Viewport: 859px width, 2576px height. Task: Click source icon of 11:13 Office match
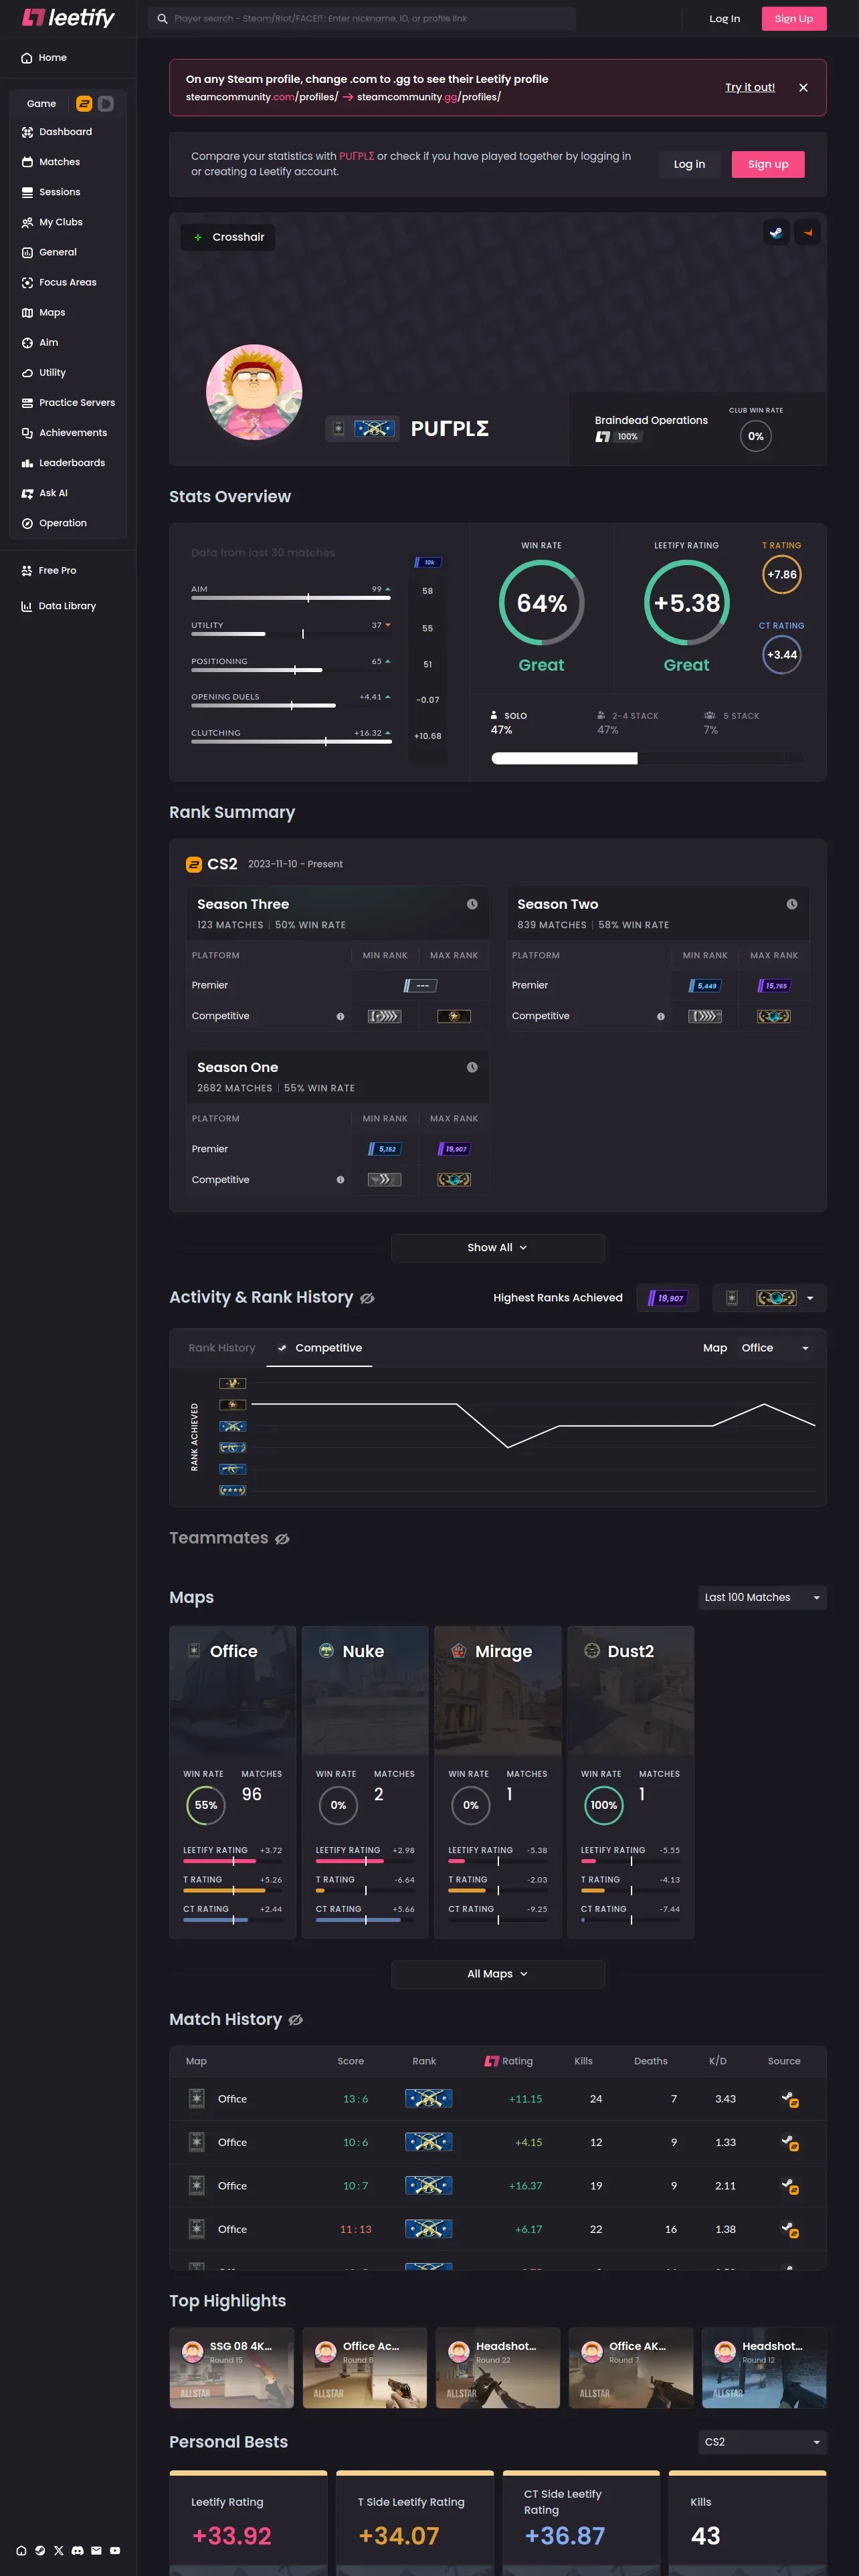point(789,2229)
